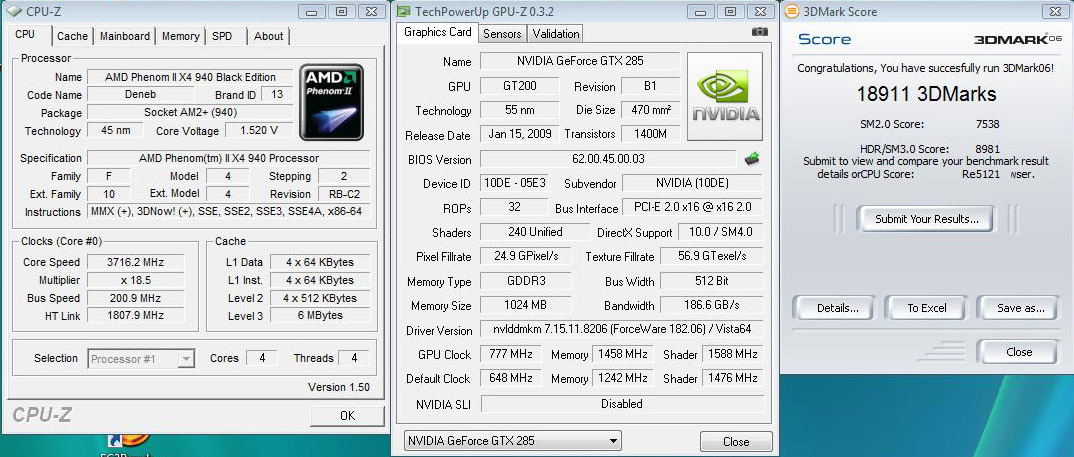
Task: Click the Specification field in CPU-Z
Action: click(x=229, y=158)
